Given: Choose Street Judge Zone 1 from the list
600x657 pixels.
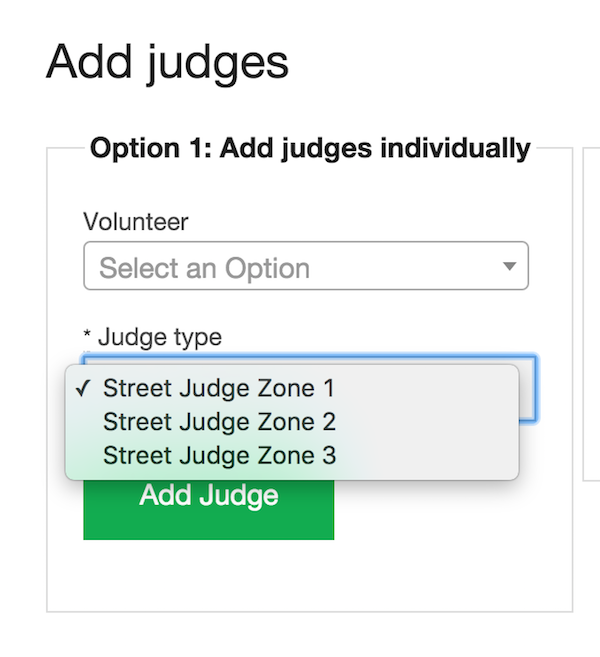Looking at the screenshot, I should 218,388.
